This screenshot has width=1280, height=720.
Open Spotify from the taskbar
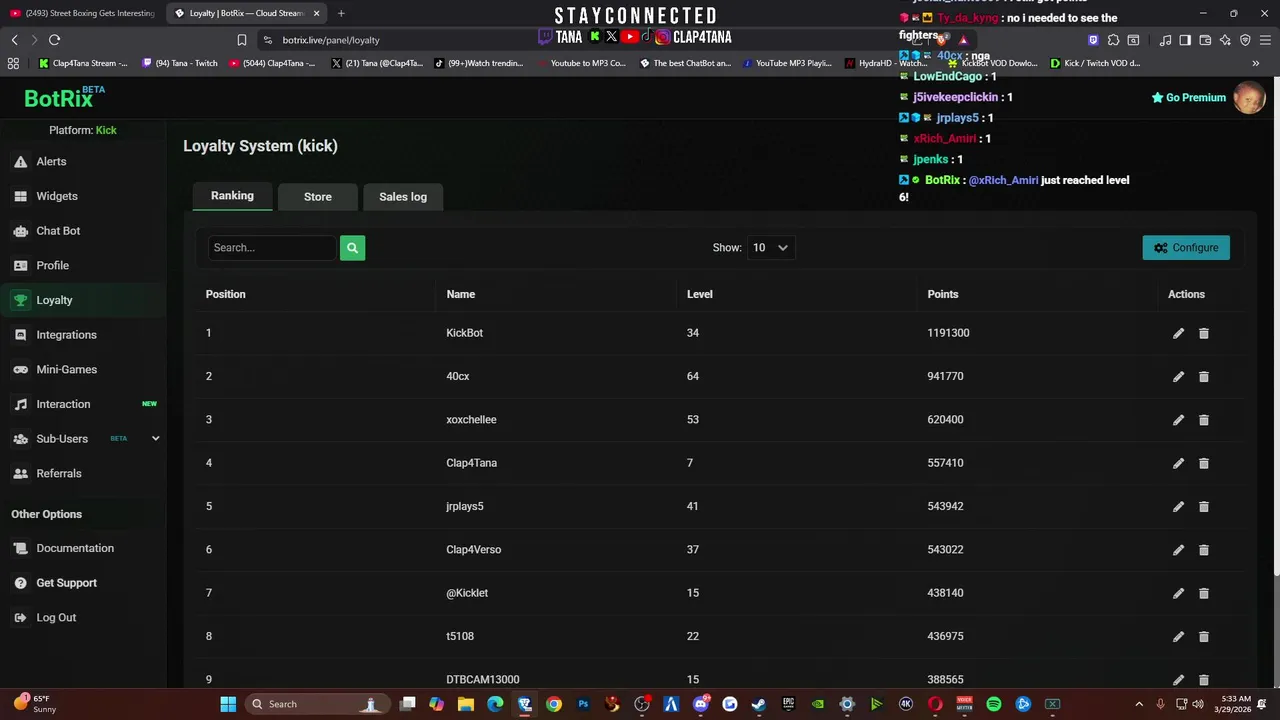pos(993,704)
